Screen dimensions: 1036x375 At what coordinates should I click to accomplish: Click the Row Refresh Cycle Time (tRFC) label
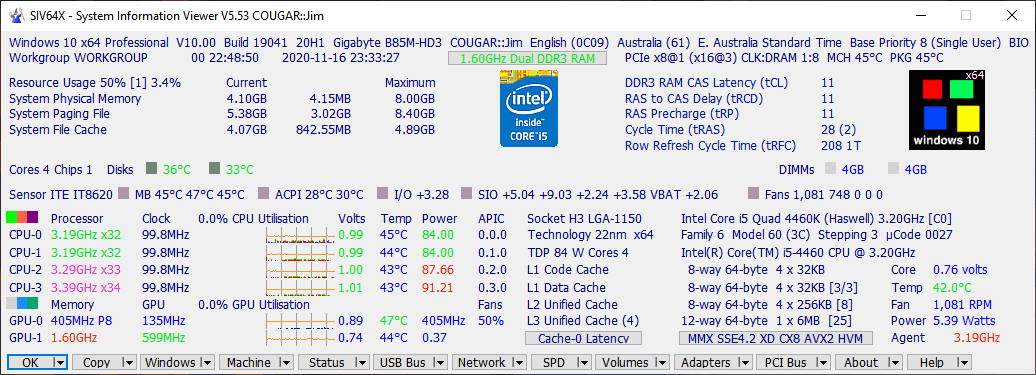[x=710, y=145]
